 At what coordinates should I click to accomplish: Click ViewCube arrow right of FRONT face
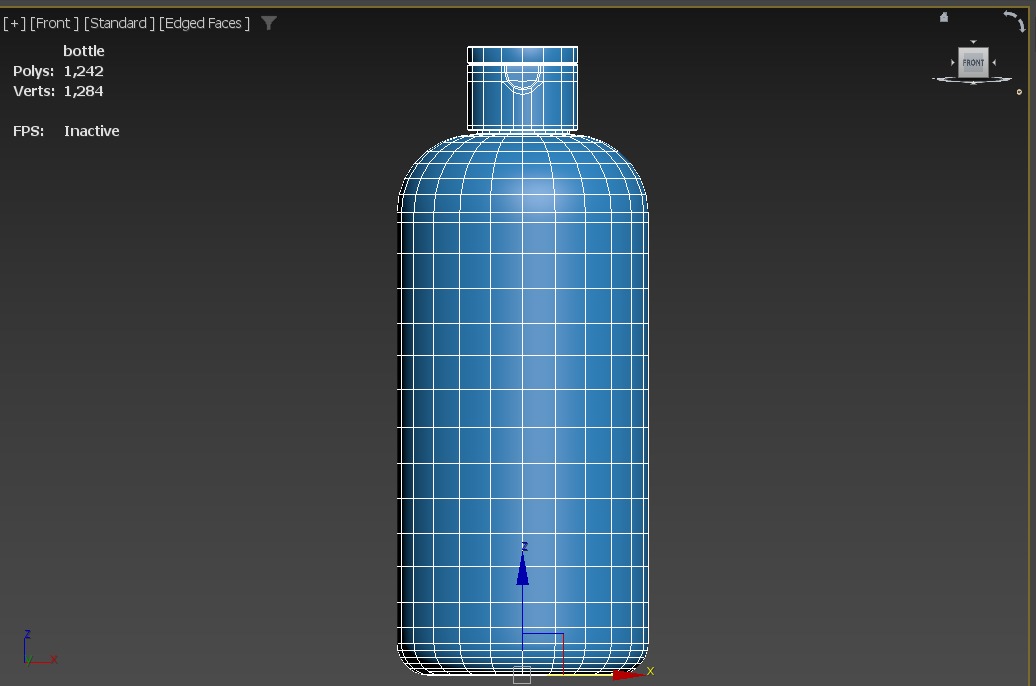pos(994,63)
